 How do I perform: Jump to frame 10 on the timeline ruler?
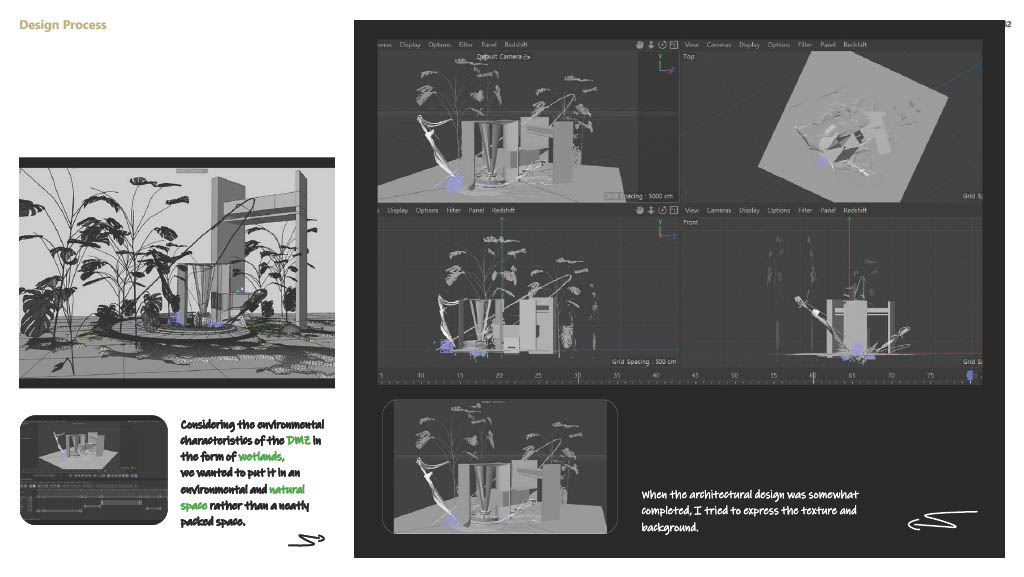tap(421, 375)
